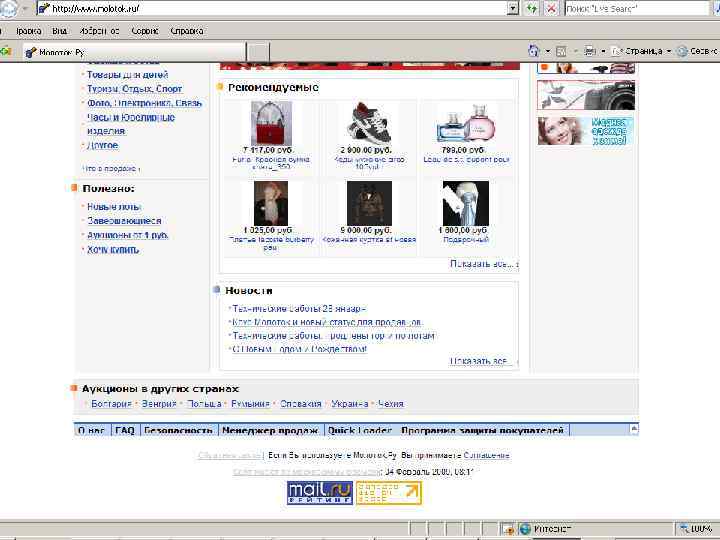Open the Другое category
Viewport: 720px width, 540px height.
click(x=103, y=145)
